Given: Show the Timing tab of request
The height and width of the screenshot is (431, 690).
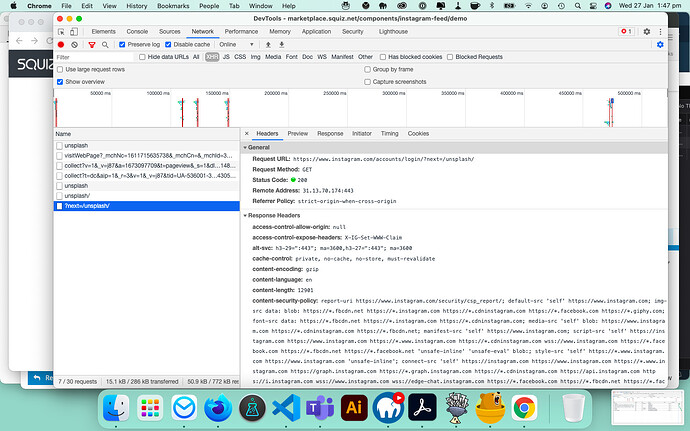Looking at the screenshot, I should pos(389,133).
